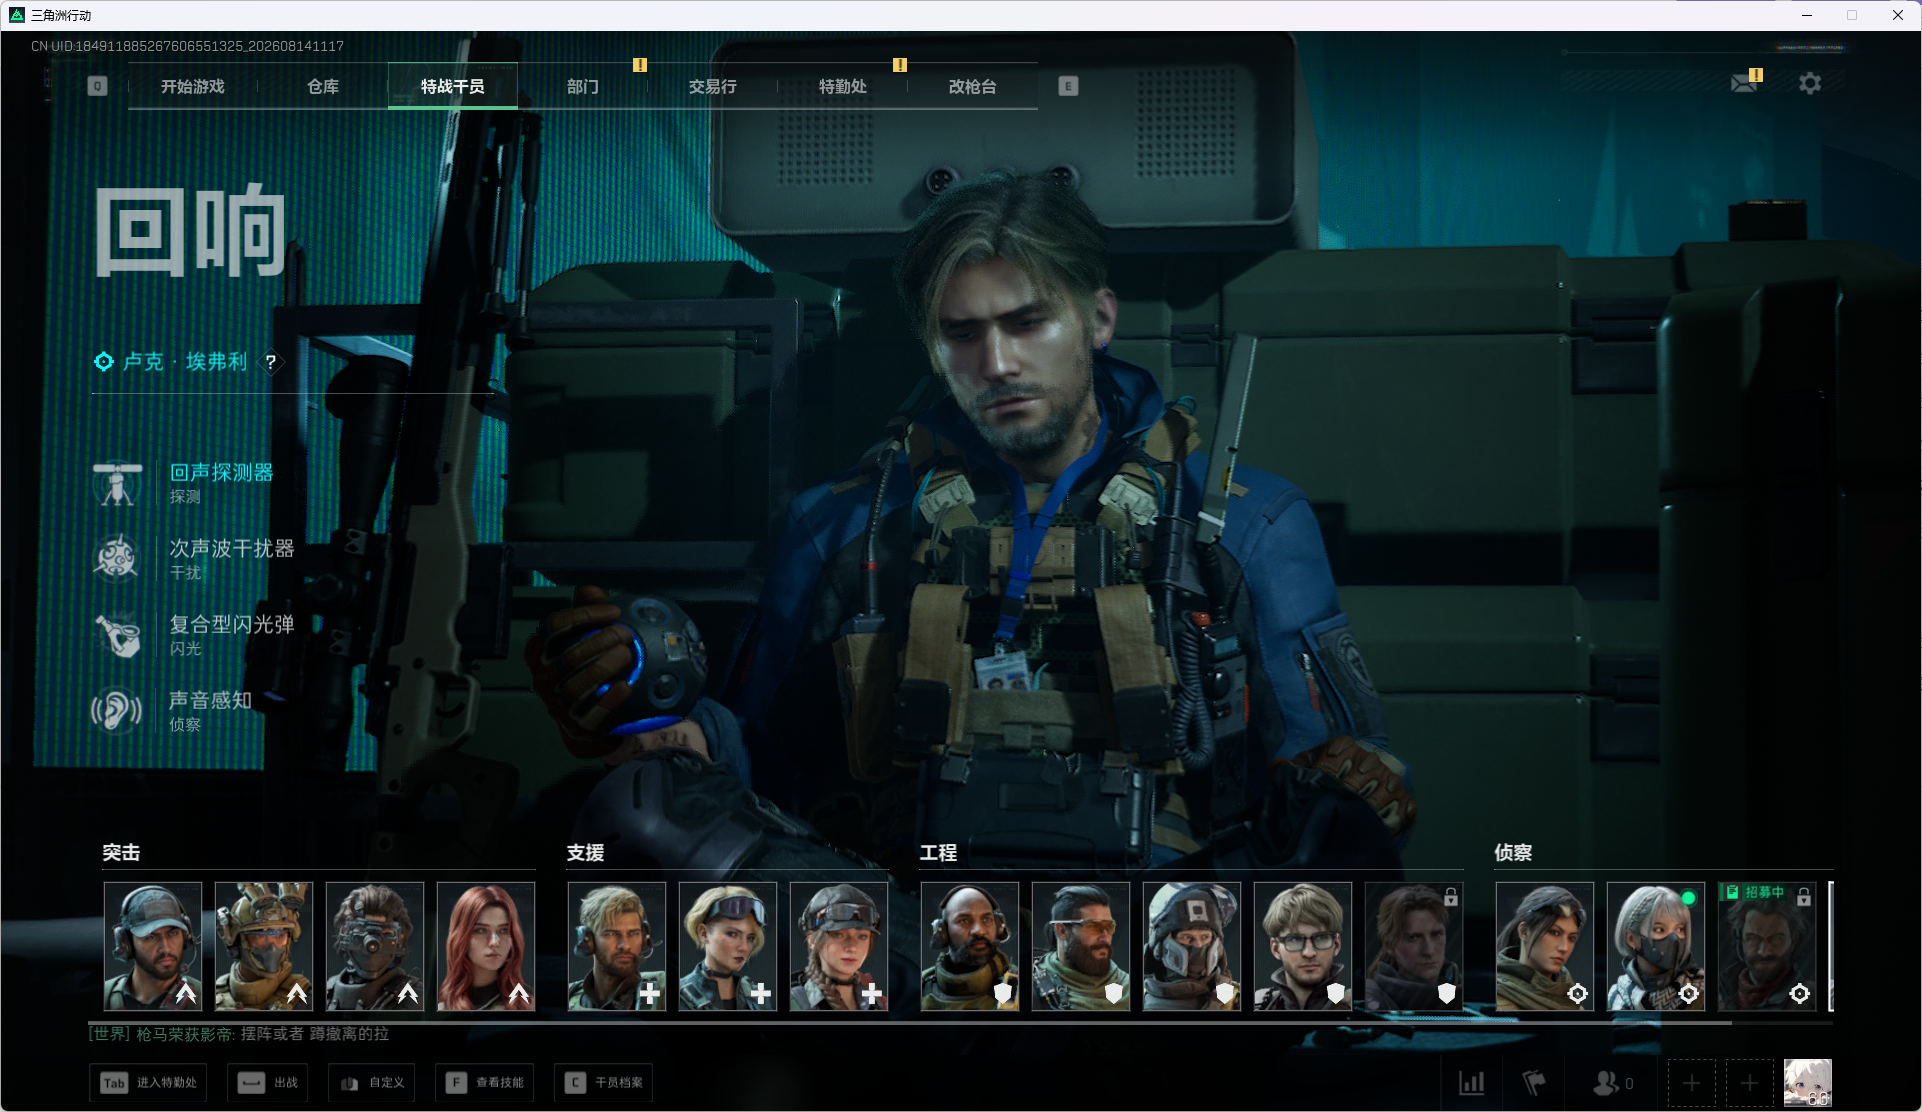Select the white-haired masked 侦察 operator
This screenshot has height=1112, width=1922.
[1656, 946]
